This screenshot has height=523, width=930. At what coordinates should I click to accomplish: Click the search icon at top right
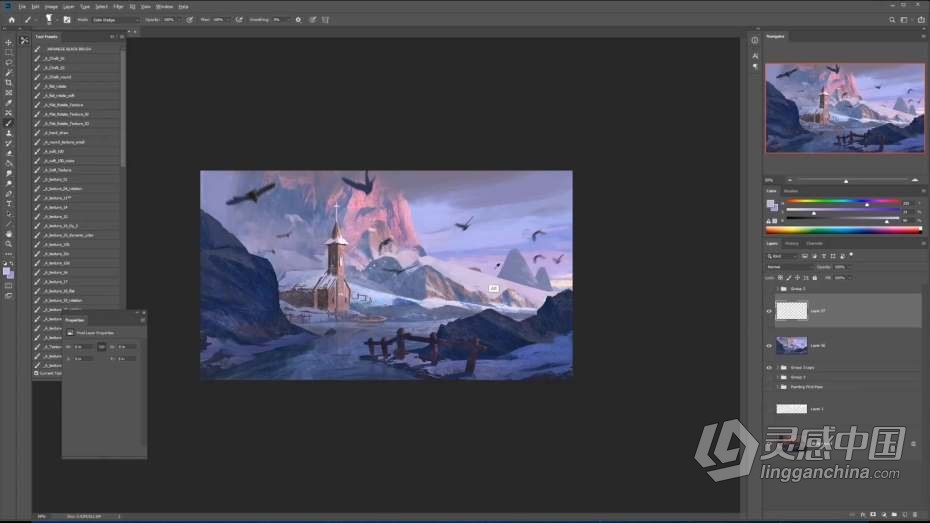click(x=892, y=20)
